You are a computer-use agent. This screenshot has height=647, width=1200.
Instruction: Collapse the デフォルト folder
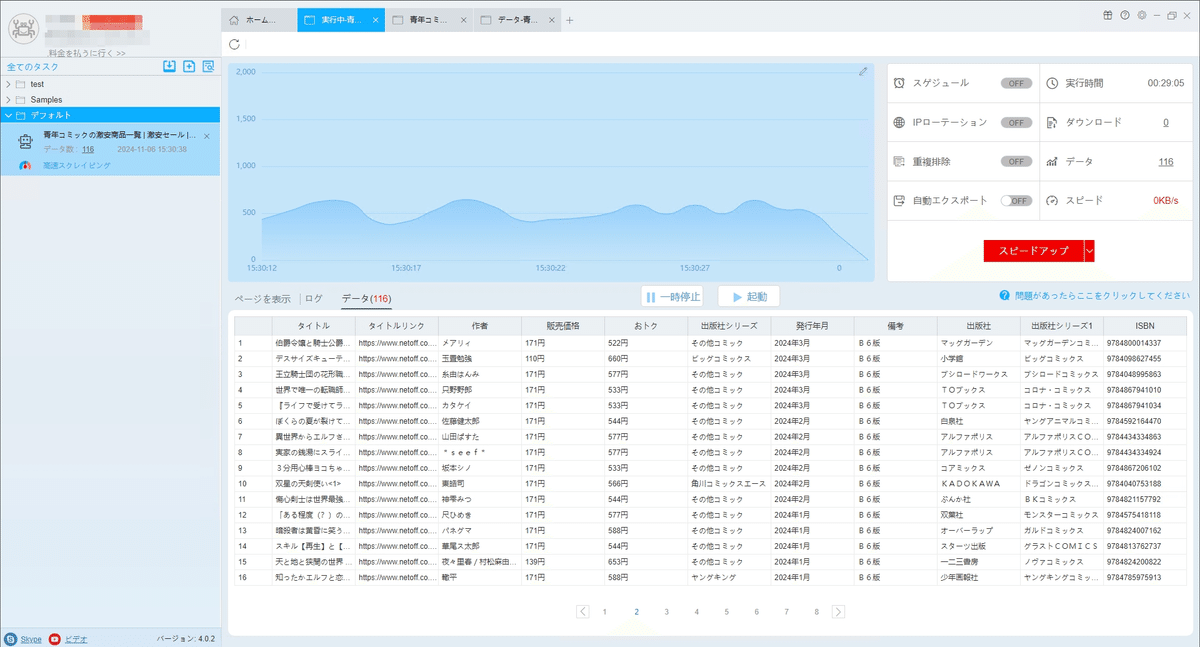coord(8,115)
